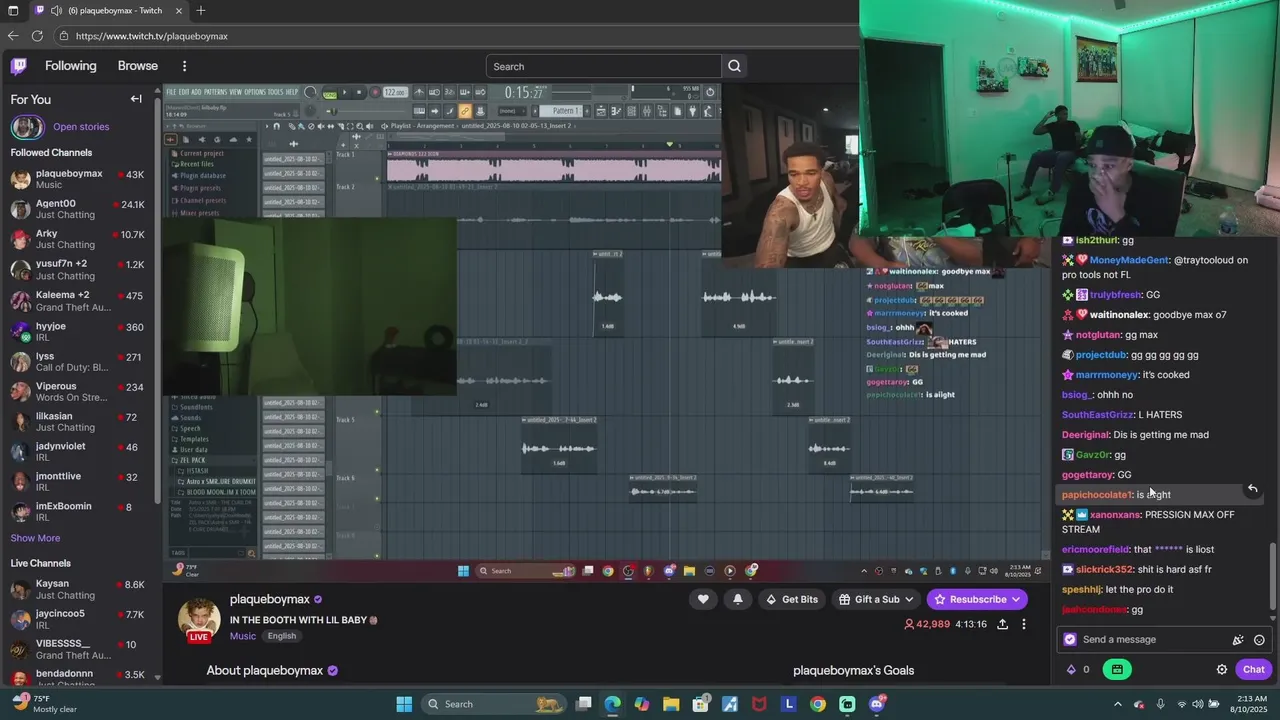Click the English language tag

(x=282, y=636)
